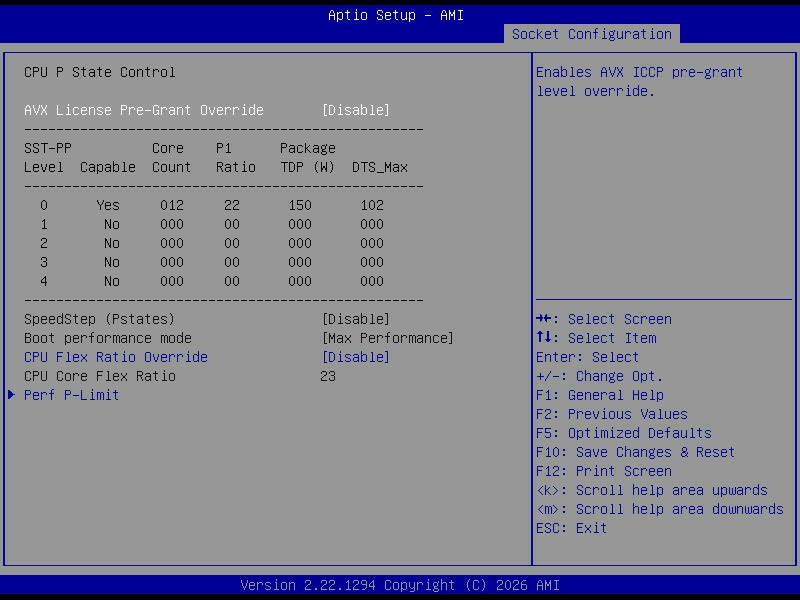800x600 pixels.
Task: Select AVX License Pre-Grant Override label
Action: (x=144, y=110)
